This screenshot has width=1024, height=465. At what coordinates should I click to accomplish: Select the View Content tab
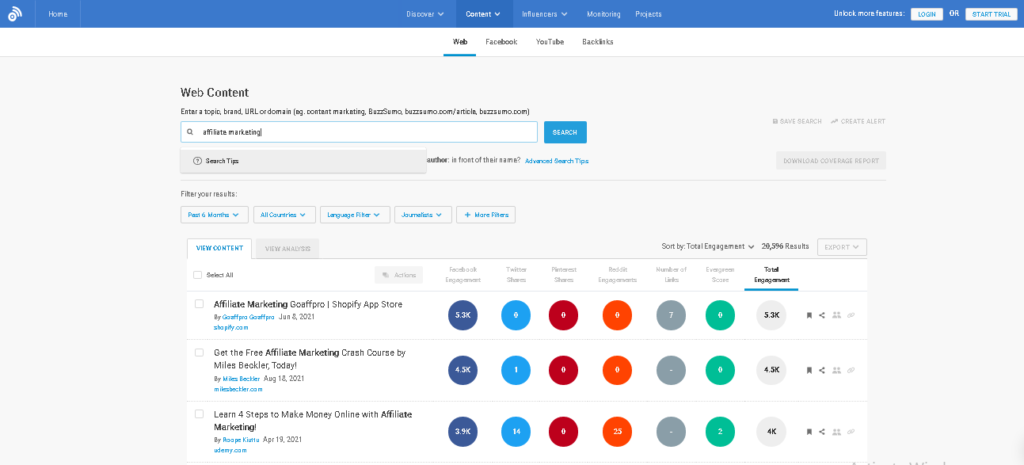click(x=219, y=248)
